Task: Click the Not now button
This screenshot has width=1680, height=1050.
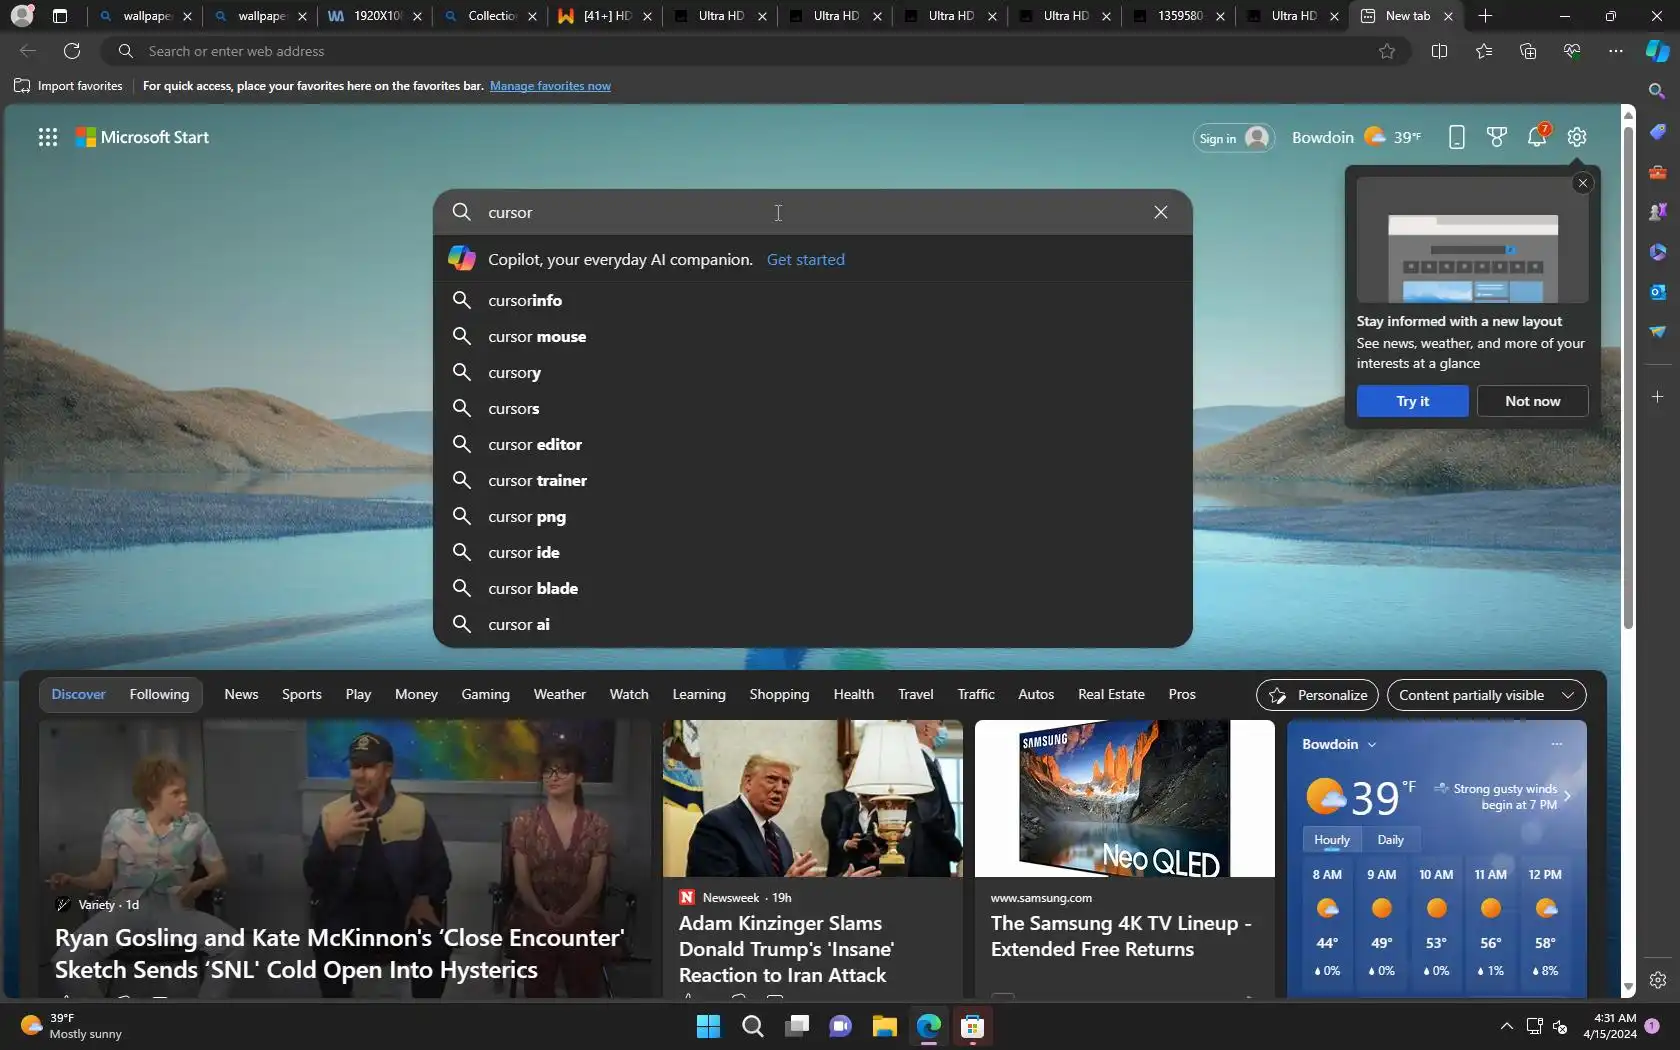Action: [x=1532, y=401]
